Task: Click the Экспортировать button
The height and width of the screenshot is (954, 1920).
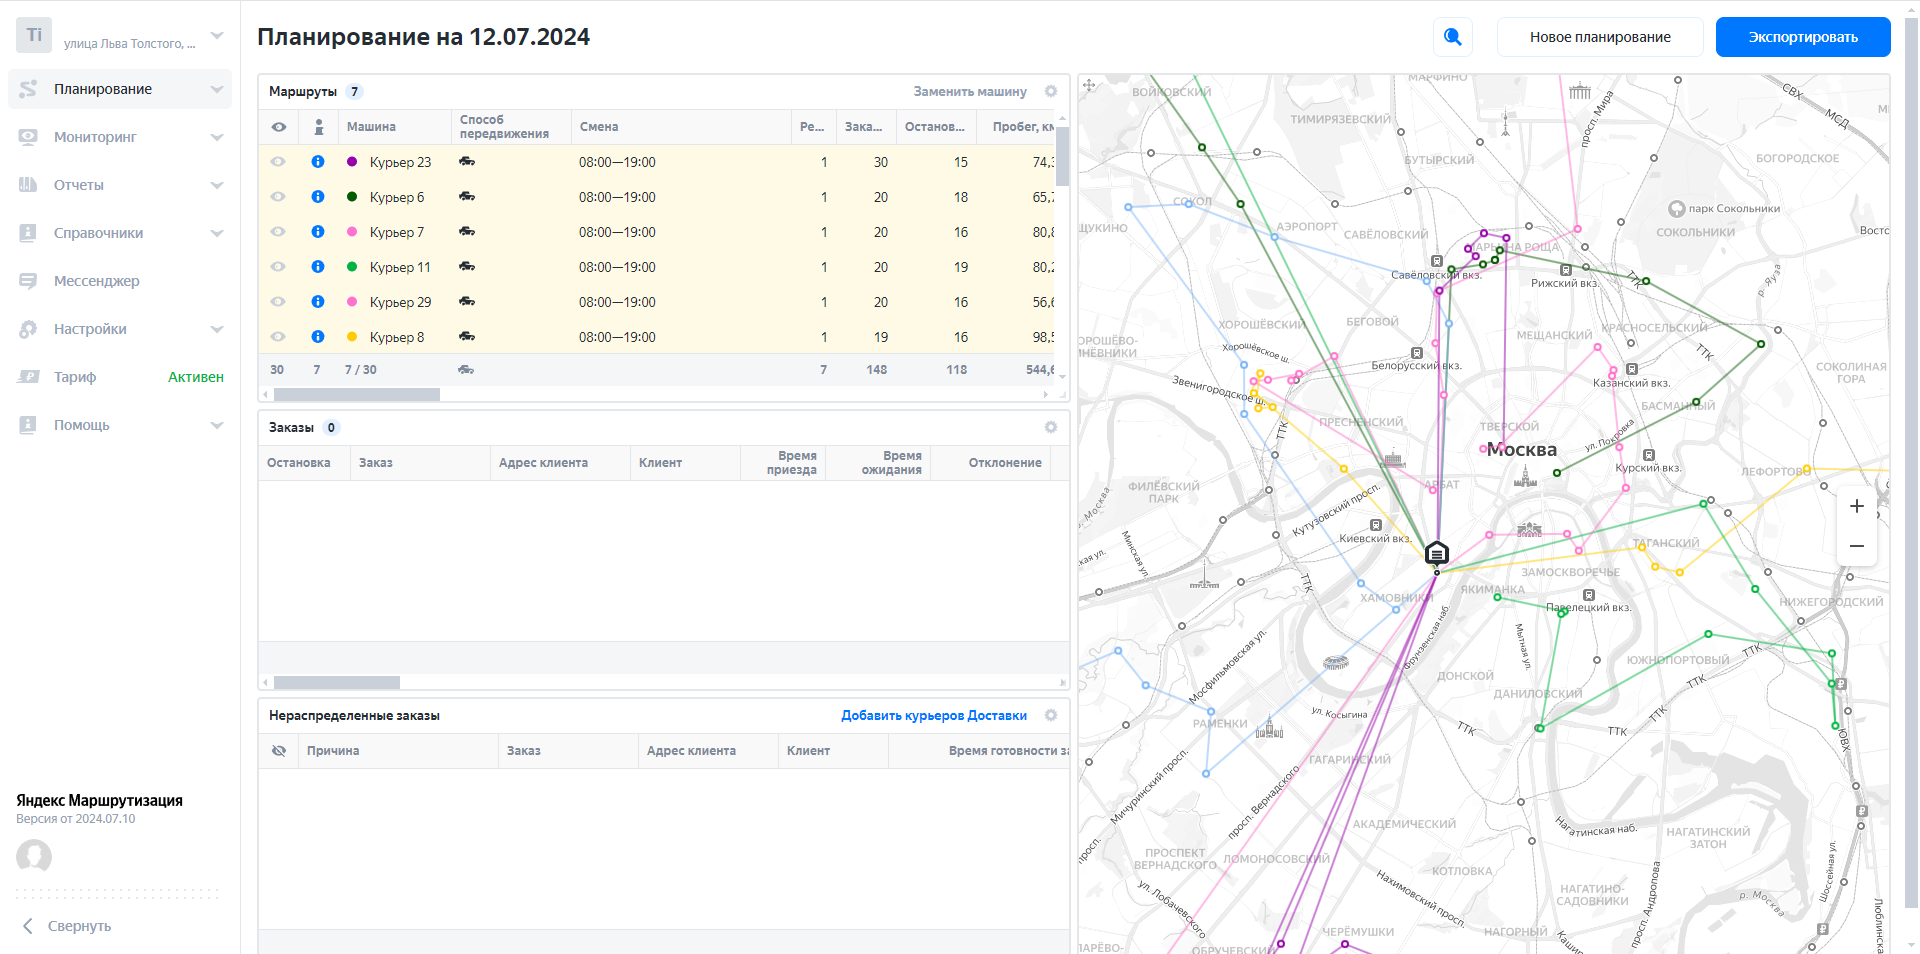Action: [x=1802, y=37]
